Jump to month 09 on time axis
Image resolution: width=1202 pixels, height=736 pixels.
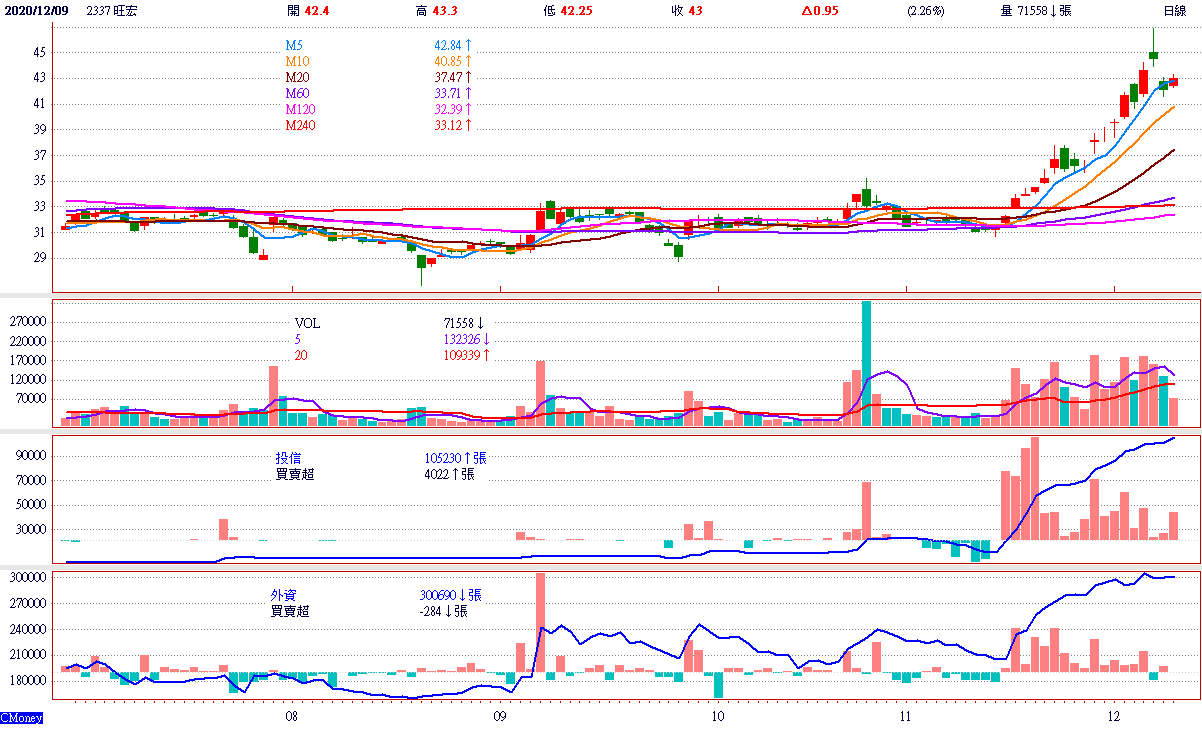point(500,717)
